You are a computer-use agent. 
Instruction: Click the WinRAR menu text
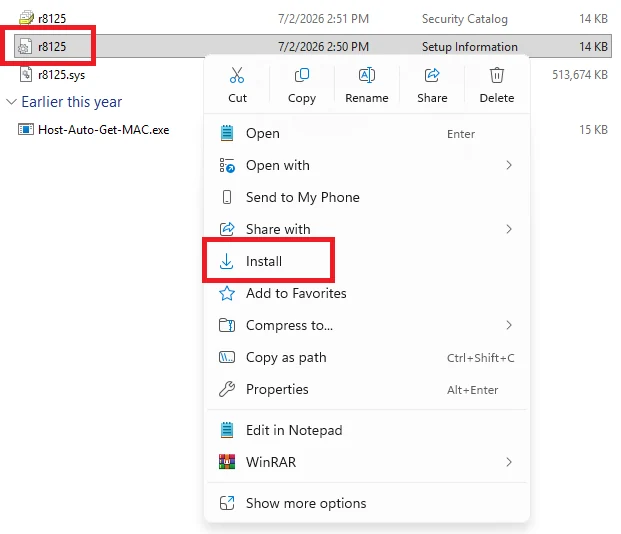click(x=271, y=462)
